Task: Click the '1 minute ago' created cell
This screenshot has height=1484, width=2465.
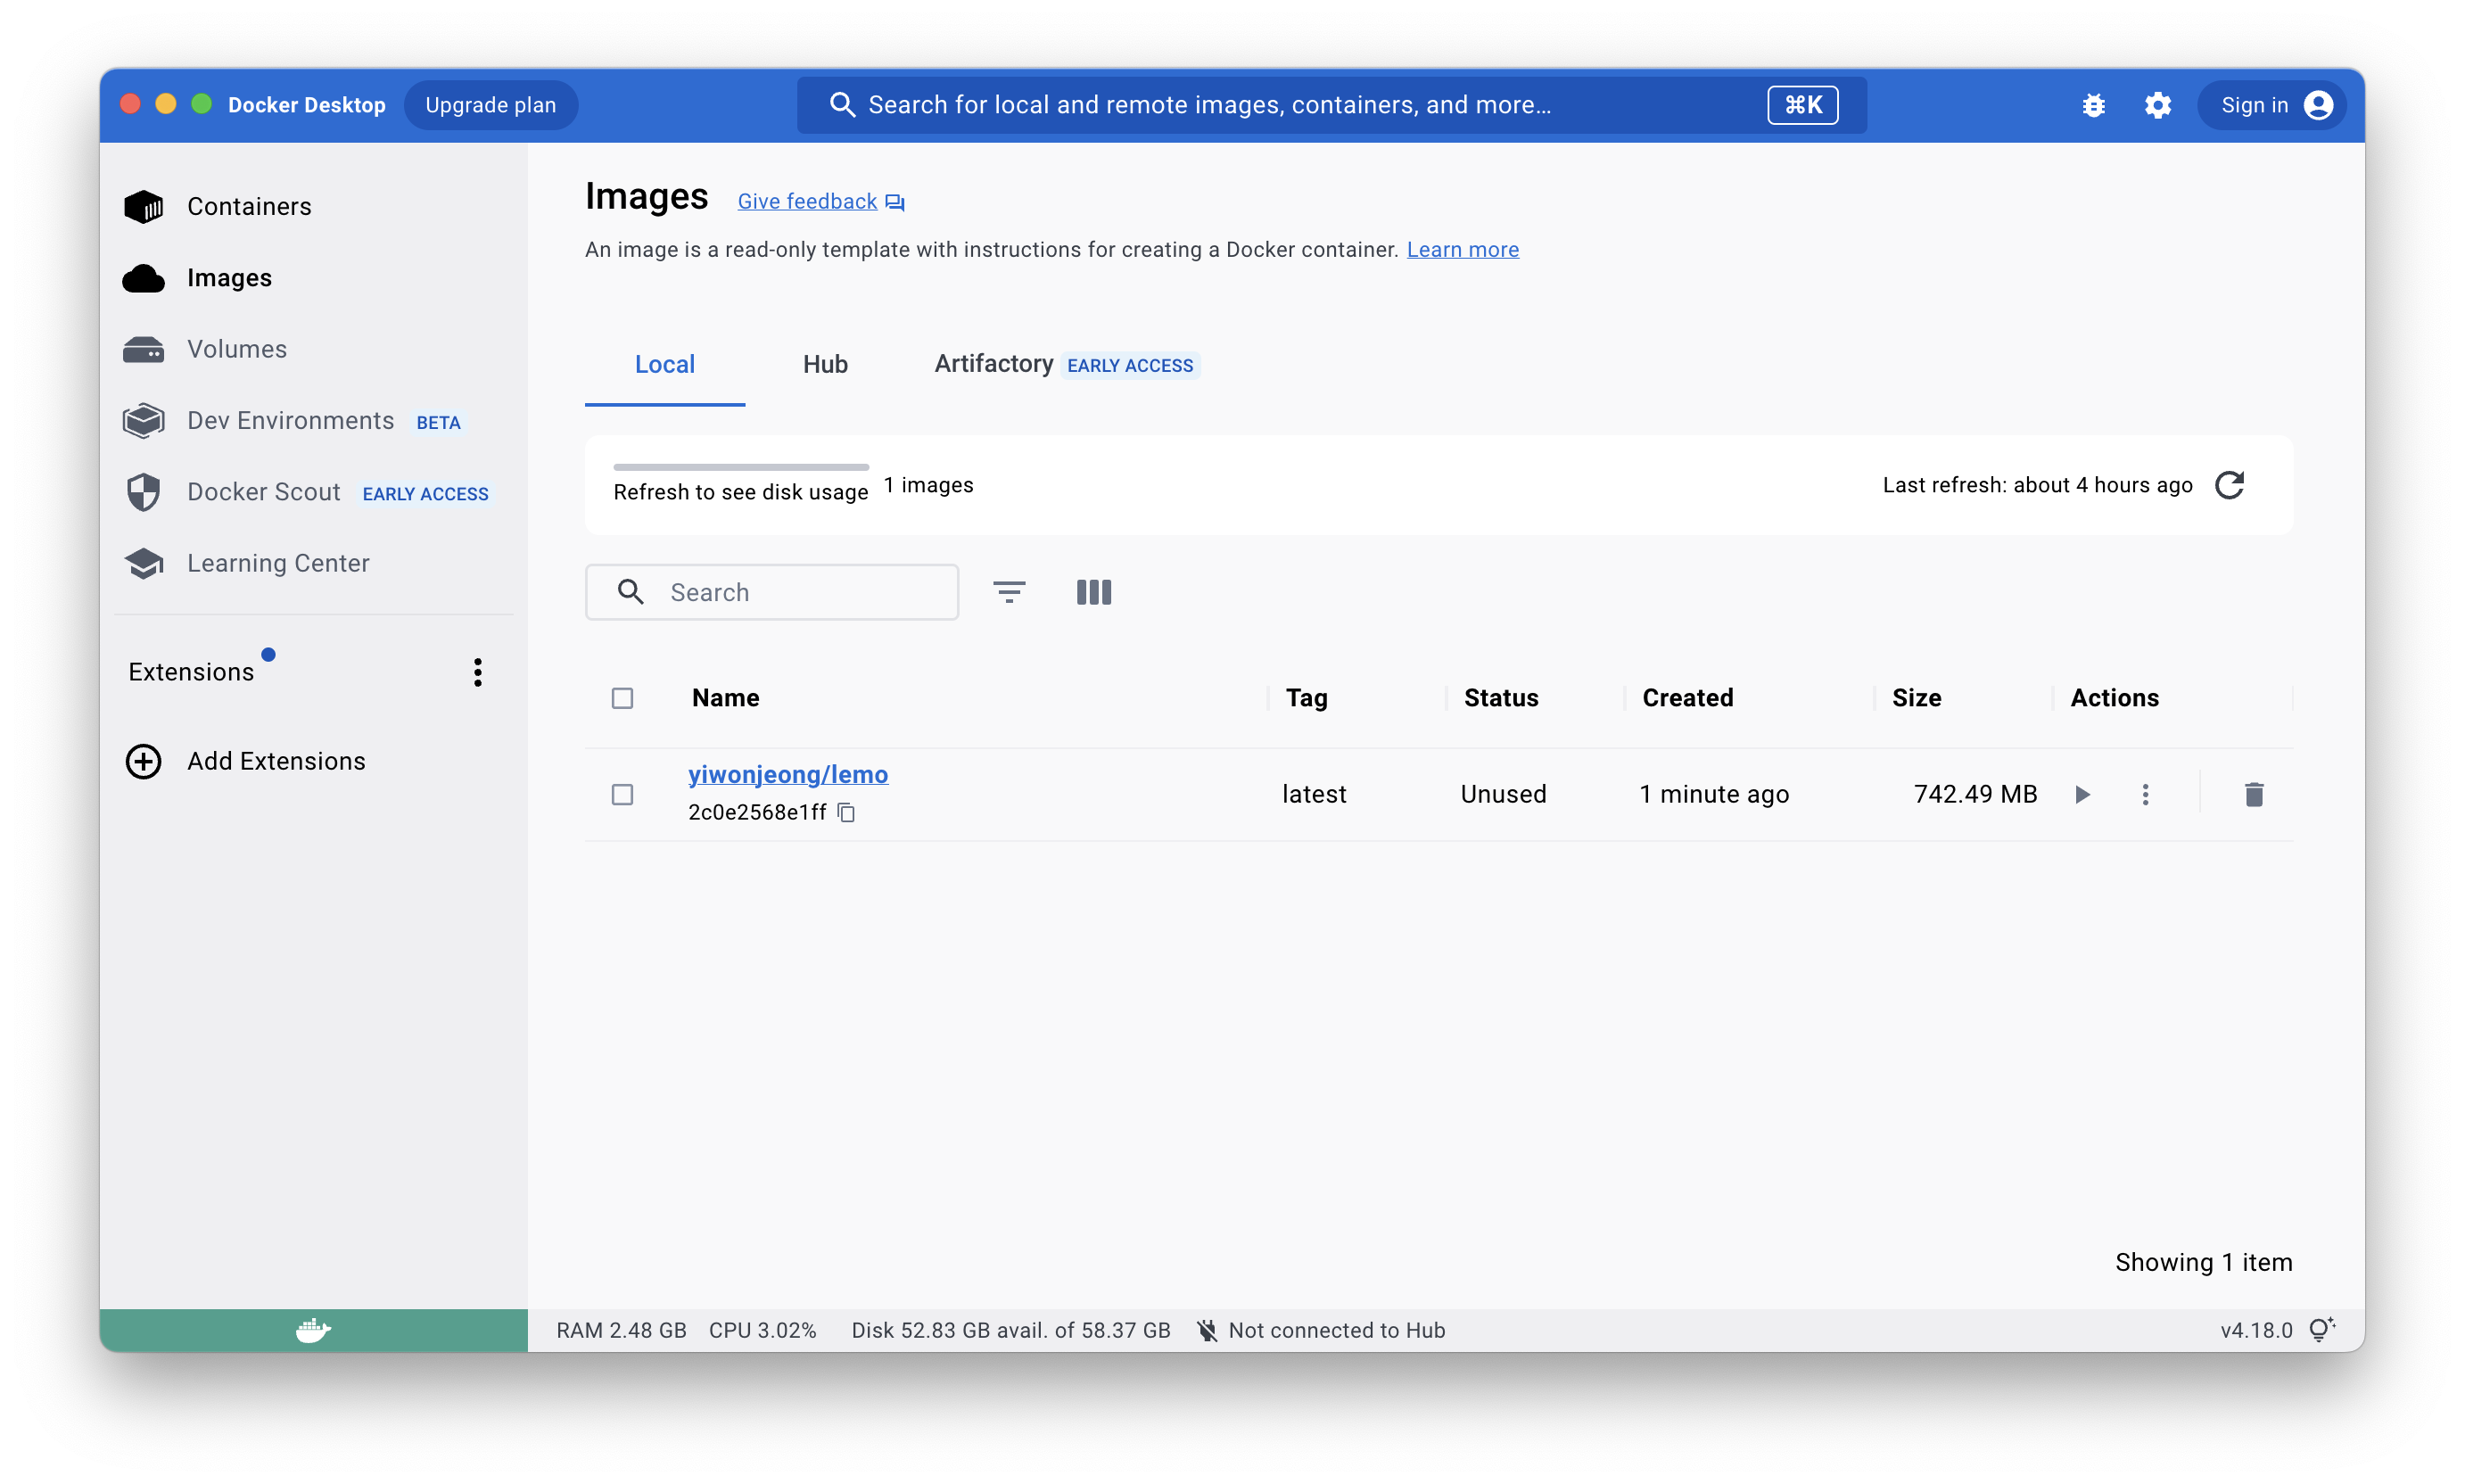Action: (x=1713, y=794)
